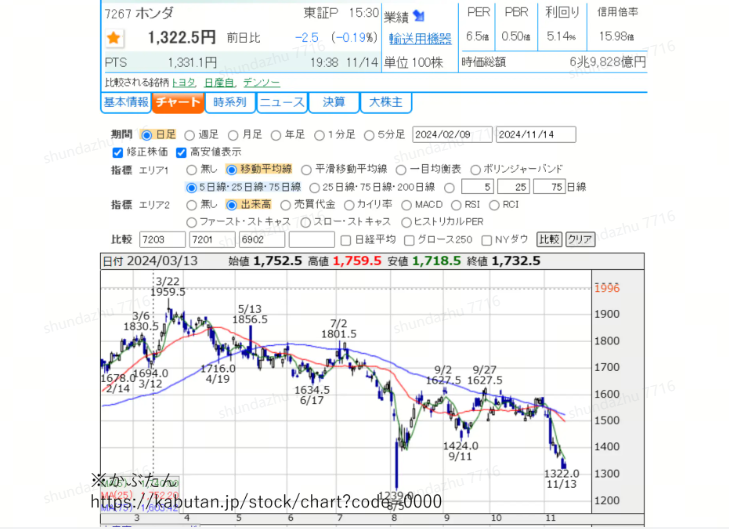Image resolution: width=729 pixels, height=529 pixels.
Task: Click the 1996 price marker on axis
Action: coord(607,288)
